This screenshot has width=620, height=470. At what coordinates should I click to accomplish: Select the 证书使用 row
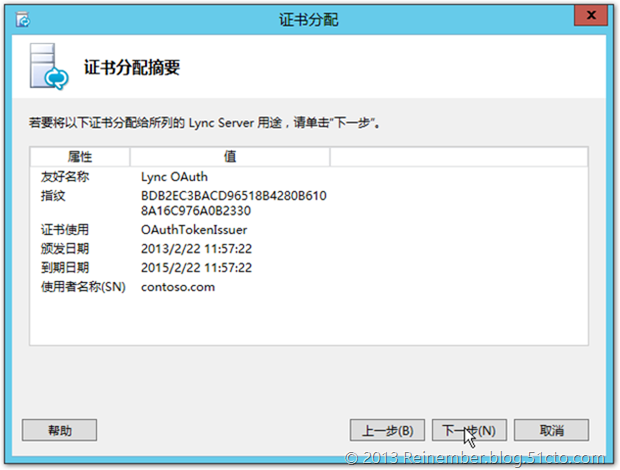tap(64, 230)
